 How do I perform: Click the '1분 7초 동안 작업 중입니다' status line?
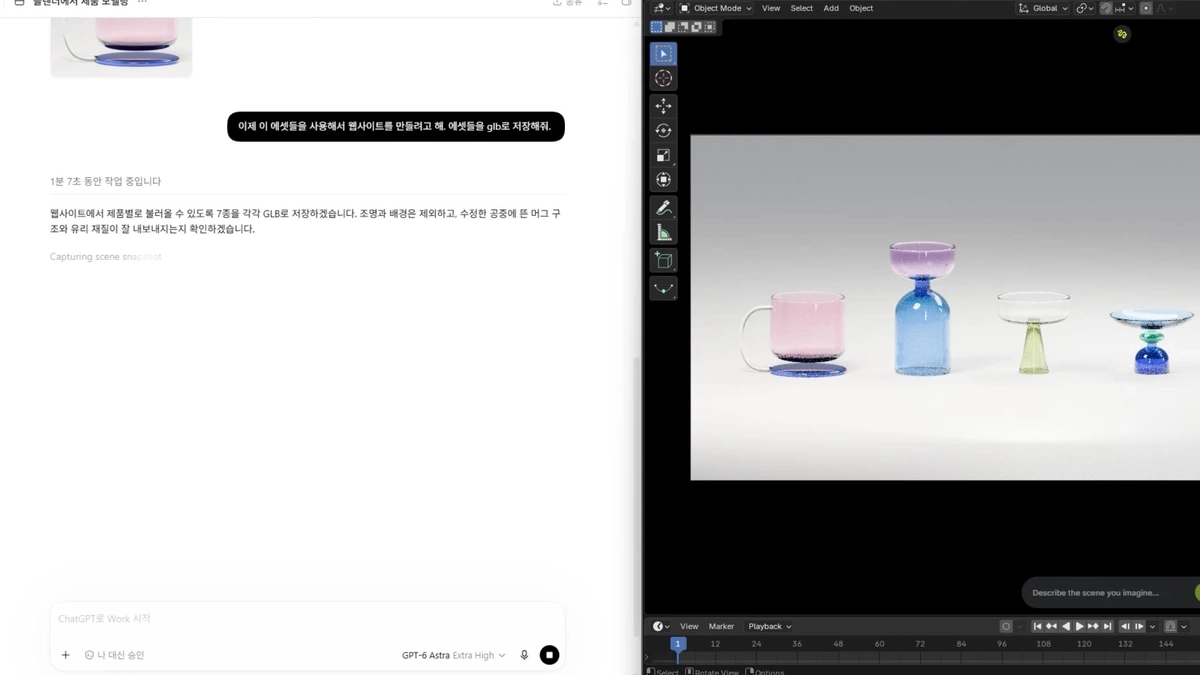tap(105, 181)
